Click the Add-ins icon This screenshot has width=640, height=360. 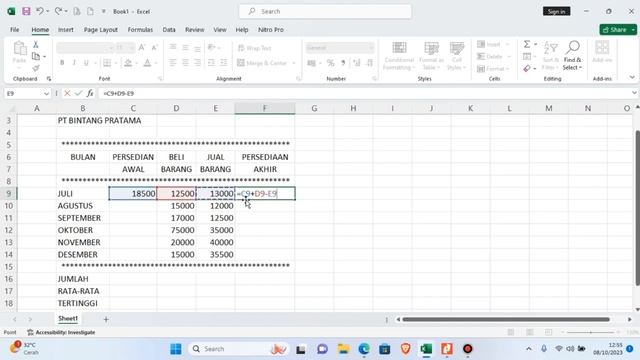point(602,48)
